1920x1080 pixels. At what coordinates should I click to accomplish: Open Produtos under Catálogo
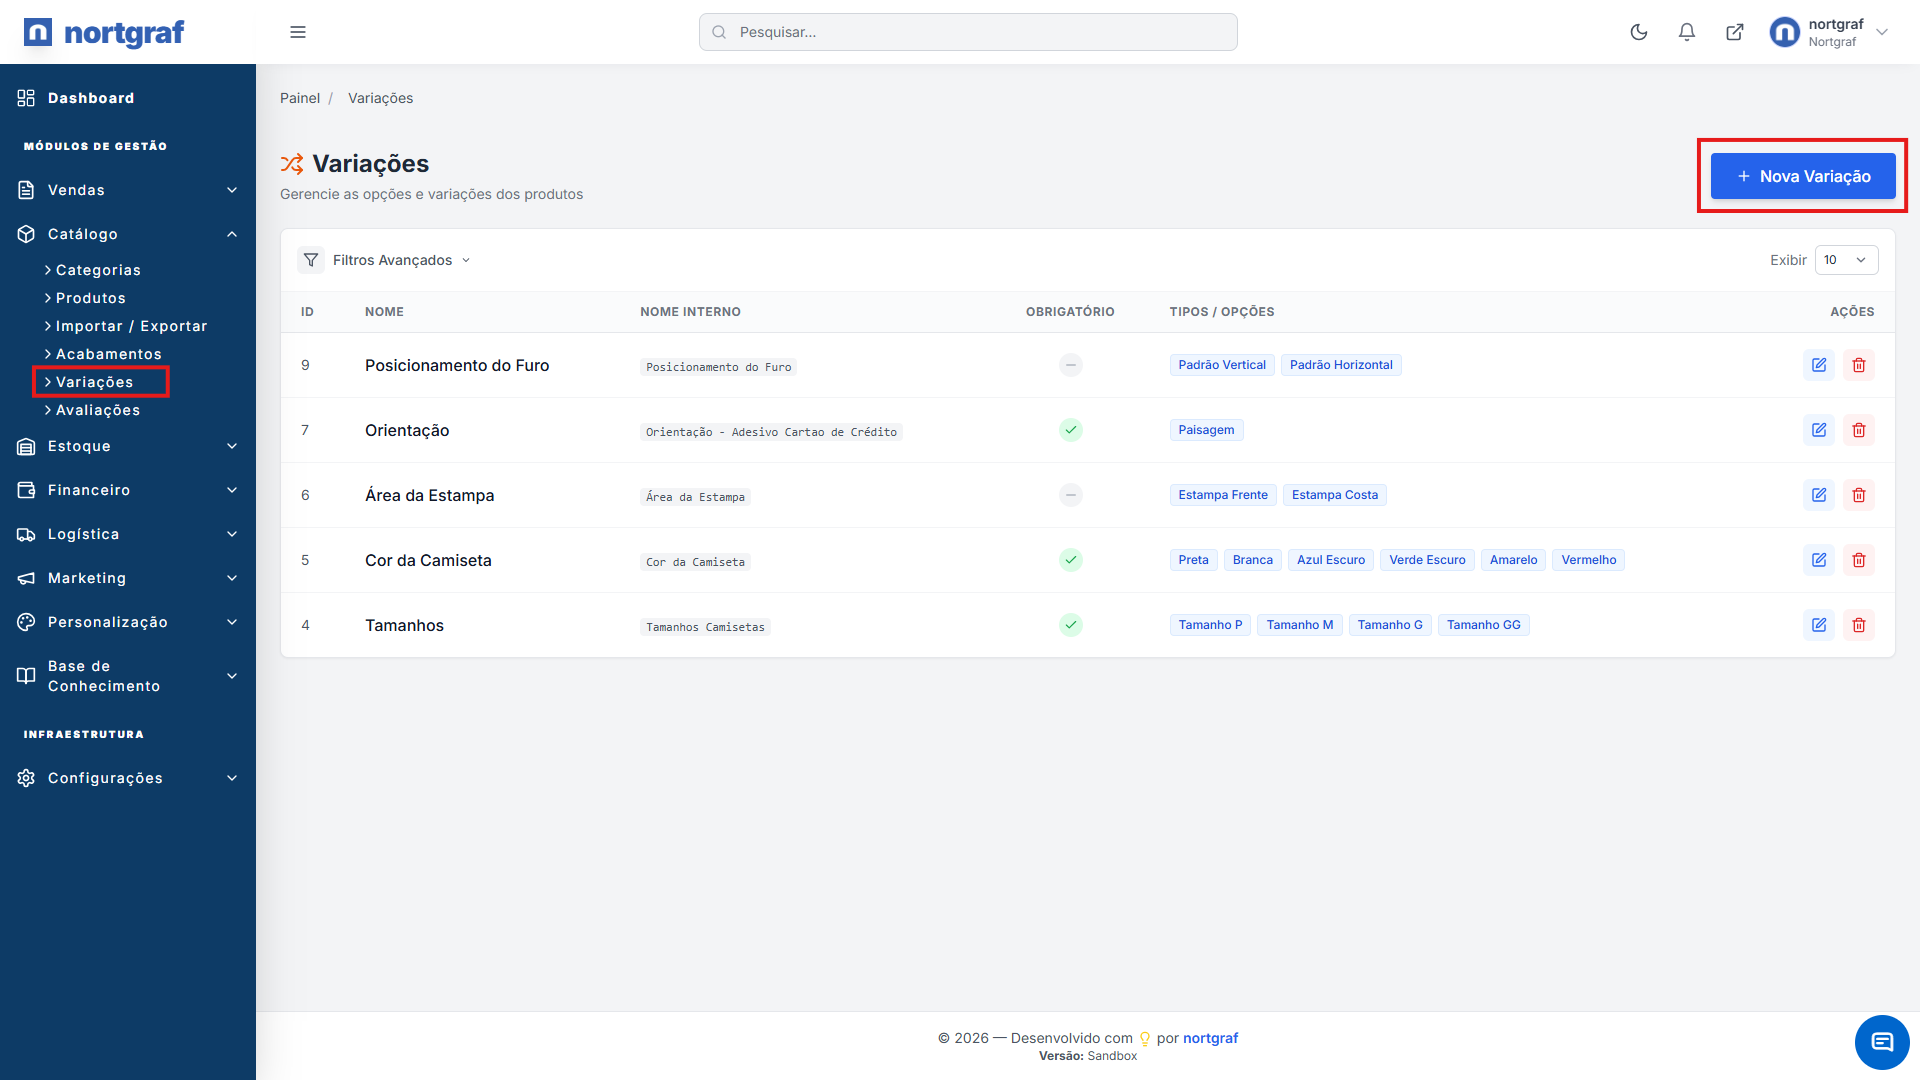tap(90, 298)
